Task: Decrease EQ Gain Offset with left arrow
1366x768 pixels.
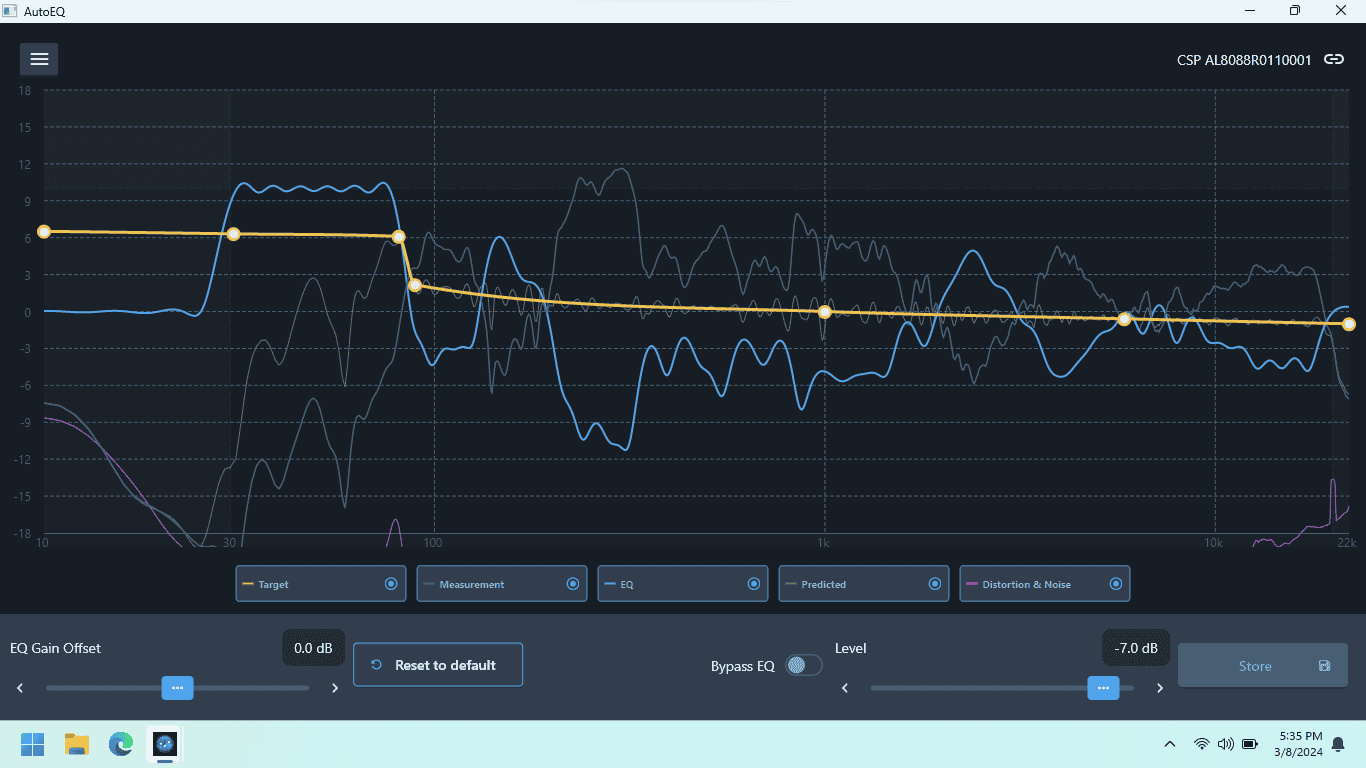Action: pos(20,688)
